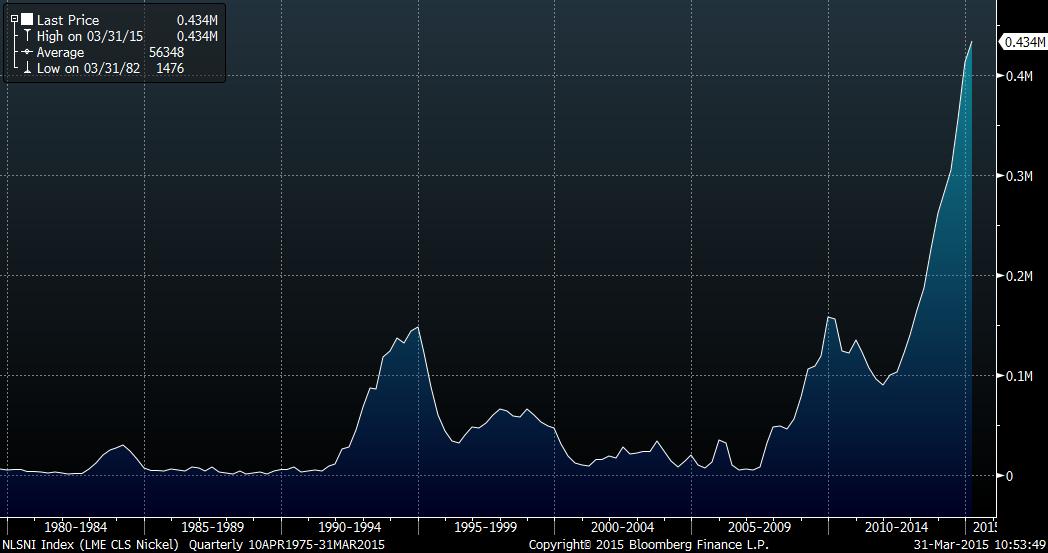The height and width of the screenshot is (553, 1048).
Task: Click the 1990-1994 x-axis label
Action: click(350, 527)
